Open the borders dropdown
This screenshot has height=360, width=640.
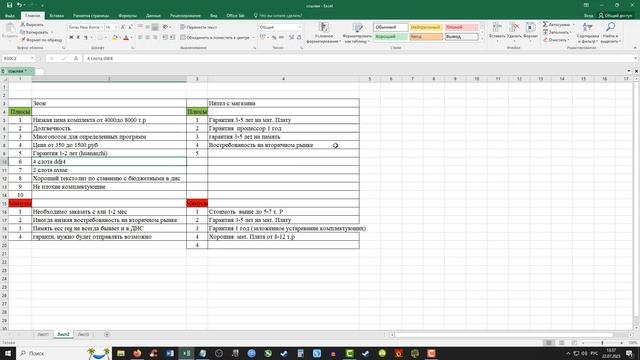tap(105, 38)
